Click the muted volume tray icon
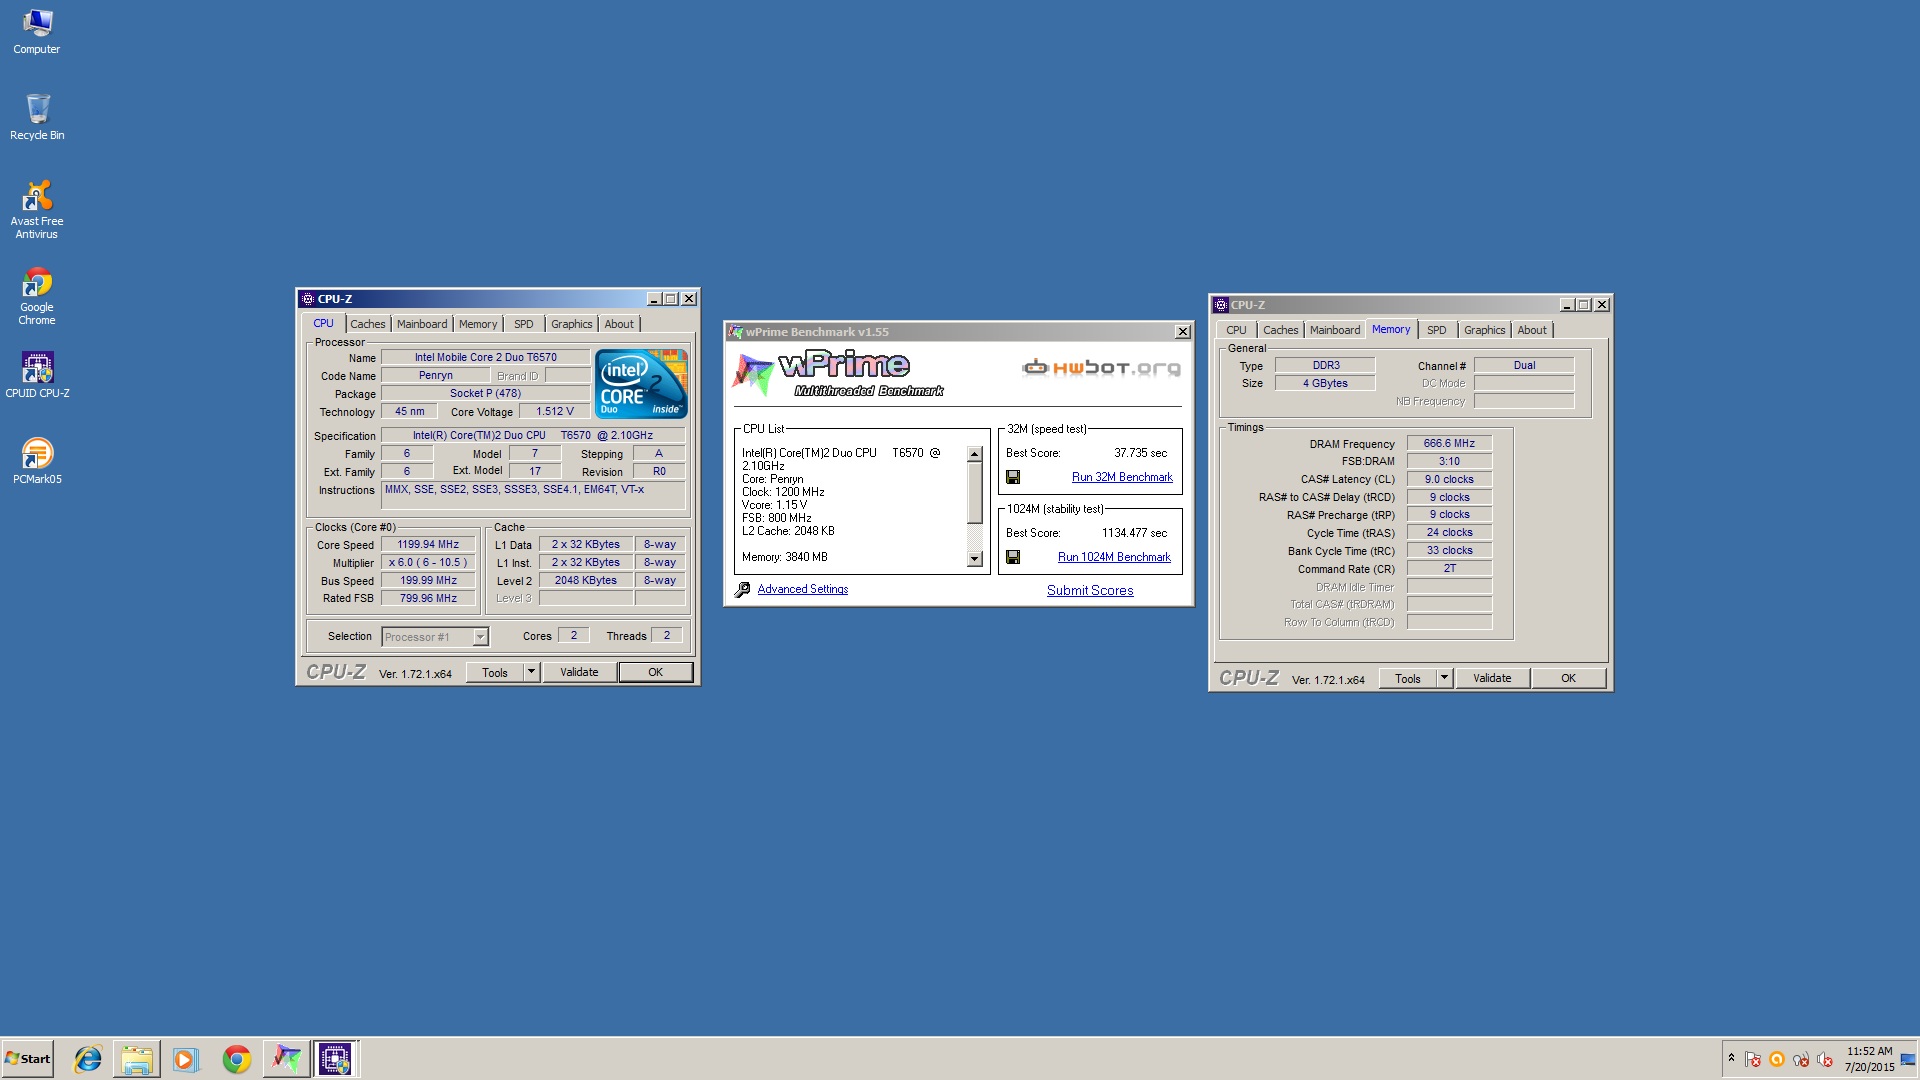 (1825, 1059)
